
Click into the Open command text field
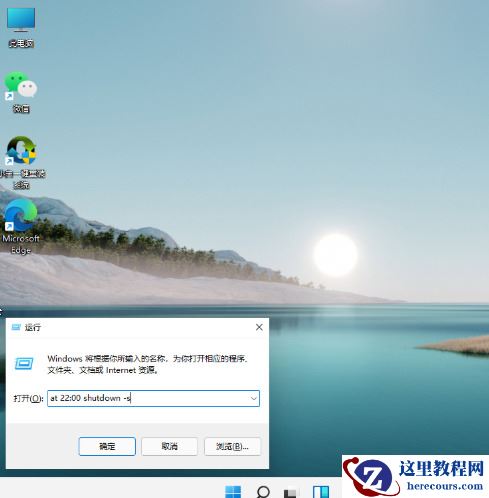[x=153, y=398]
